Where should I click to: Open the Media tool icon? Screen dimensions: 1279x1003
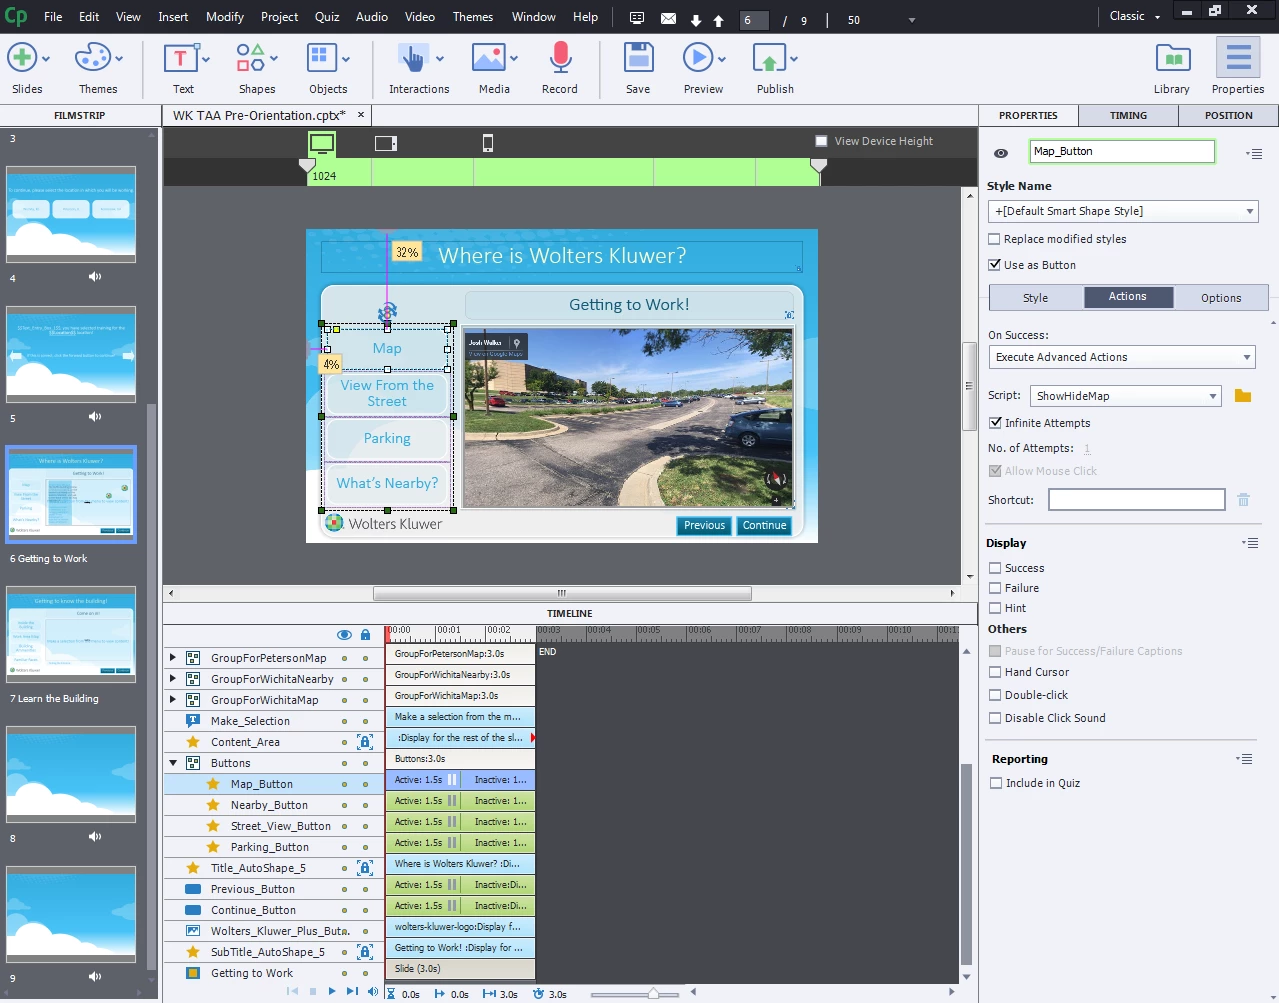tap(488, 58)
